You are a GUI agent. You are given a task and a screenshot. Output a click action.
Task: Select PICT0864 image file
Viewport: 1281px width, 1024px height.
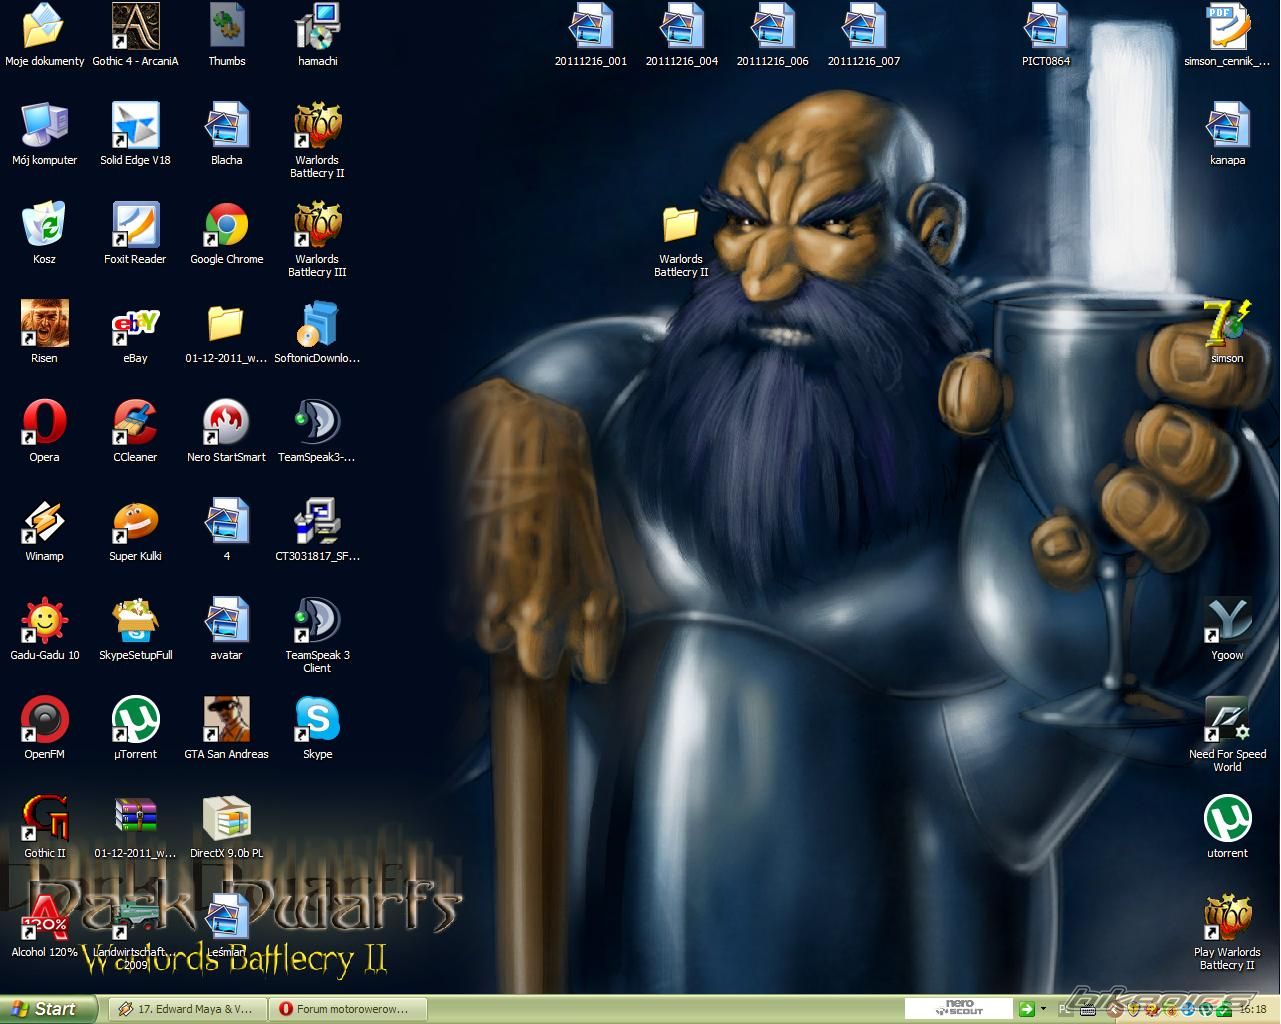click(x=1046, y=27)
